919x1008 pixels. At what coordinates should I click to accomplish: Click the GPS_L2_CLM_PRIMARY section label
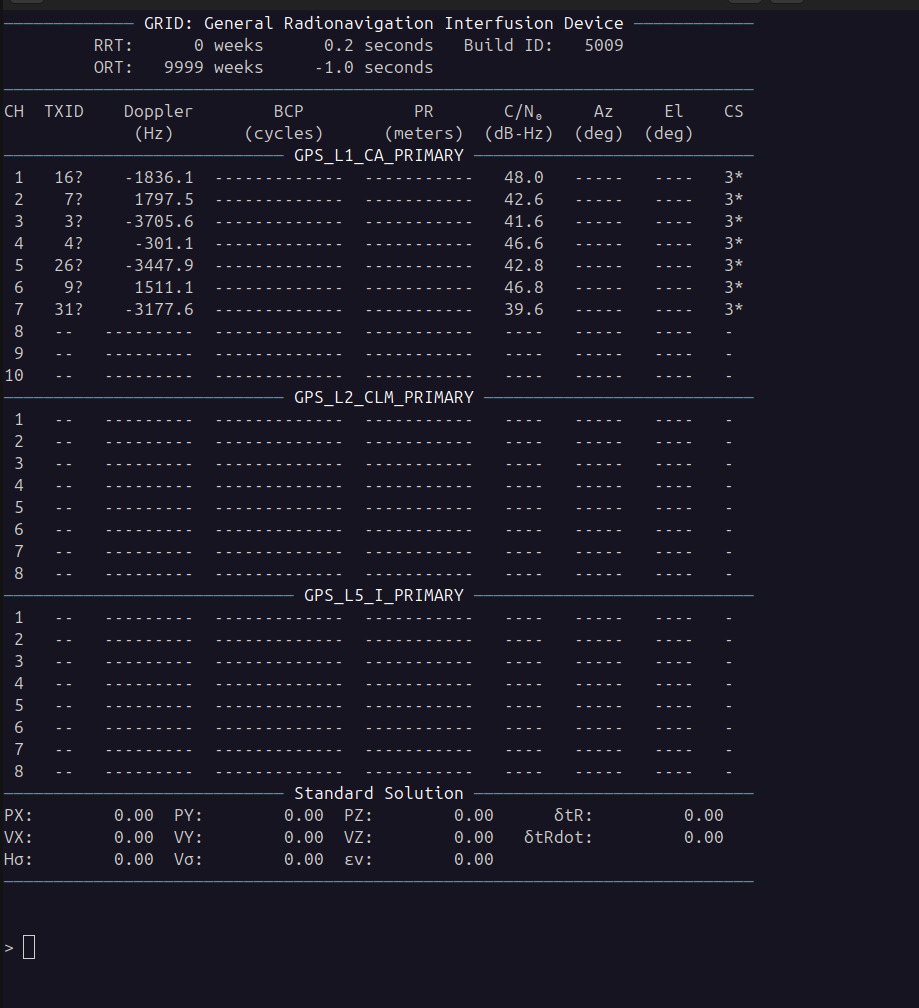click(x=384, y=397)
